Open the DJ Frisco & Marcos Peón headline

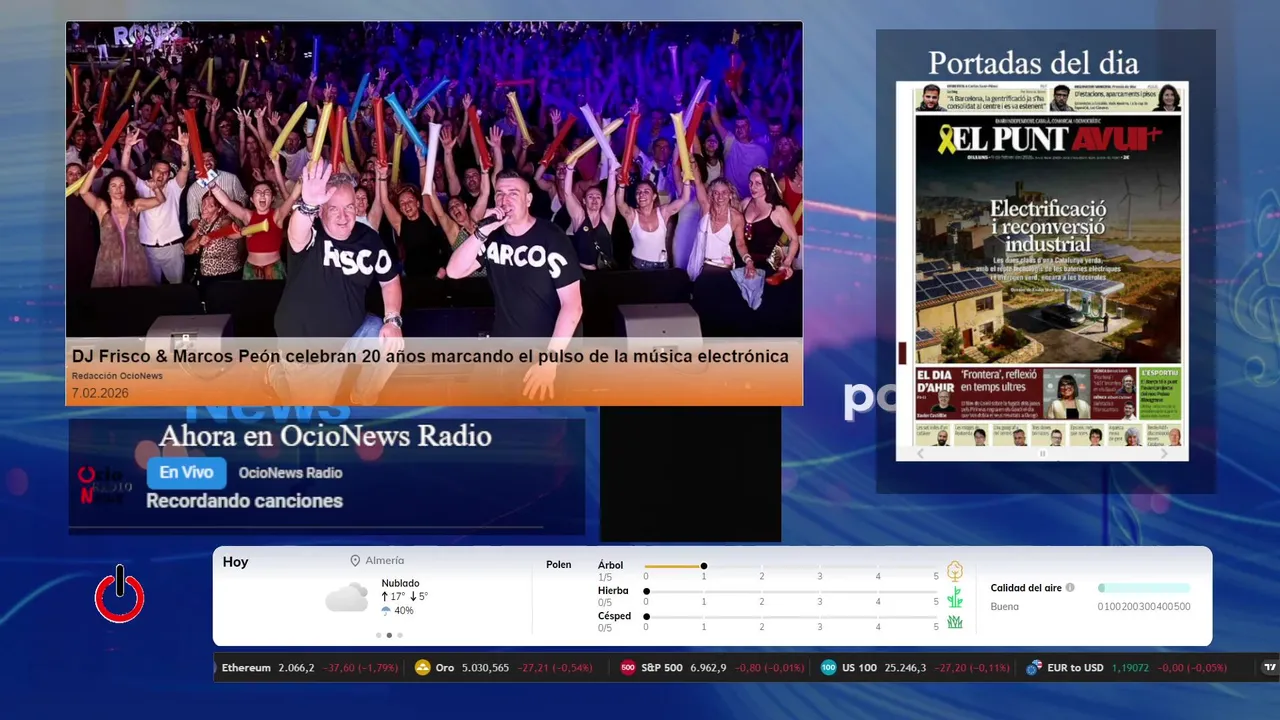click(x=430, y=356)
